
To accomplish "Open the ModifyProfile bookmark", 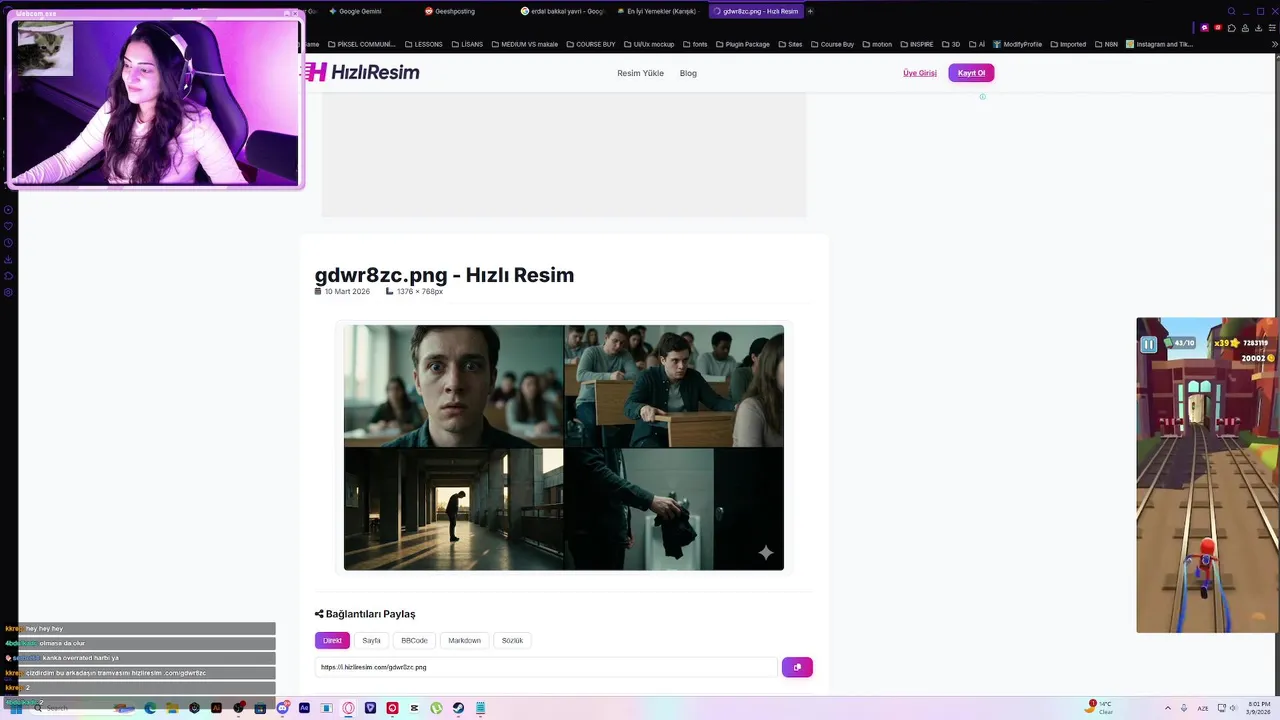I will [1017, 44].
